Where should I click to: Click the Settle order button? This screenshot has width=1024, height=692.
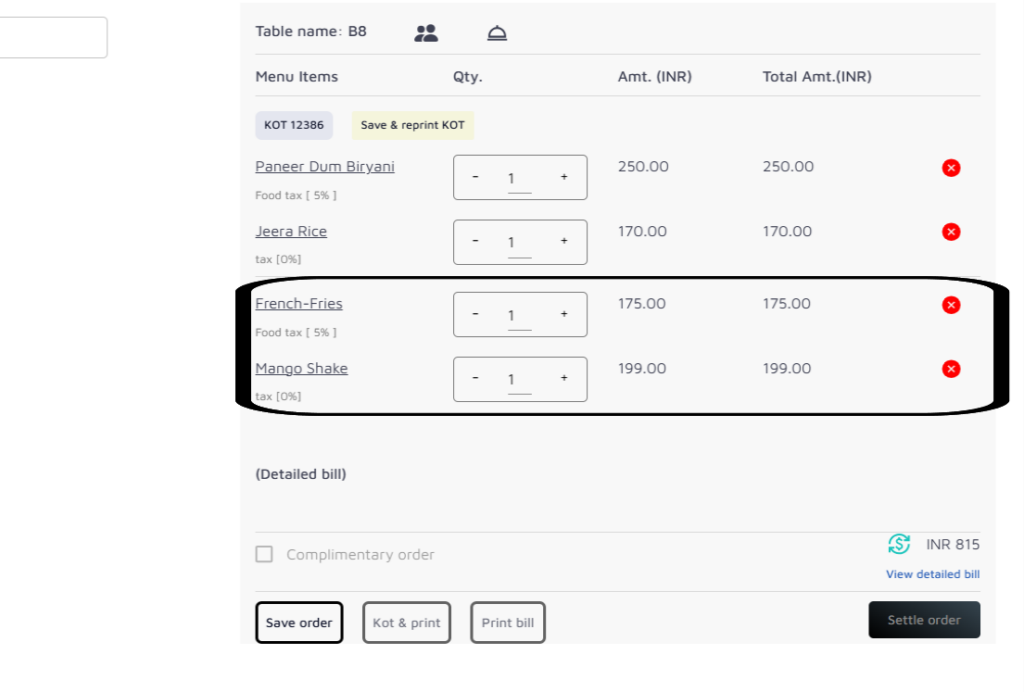tap(924, 620)
